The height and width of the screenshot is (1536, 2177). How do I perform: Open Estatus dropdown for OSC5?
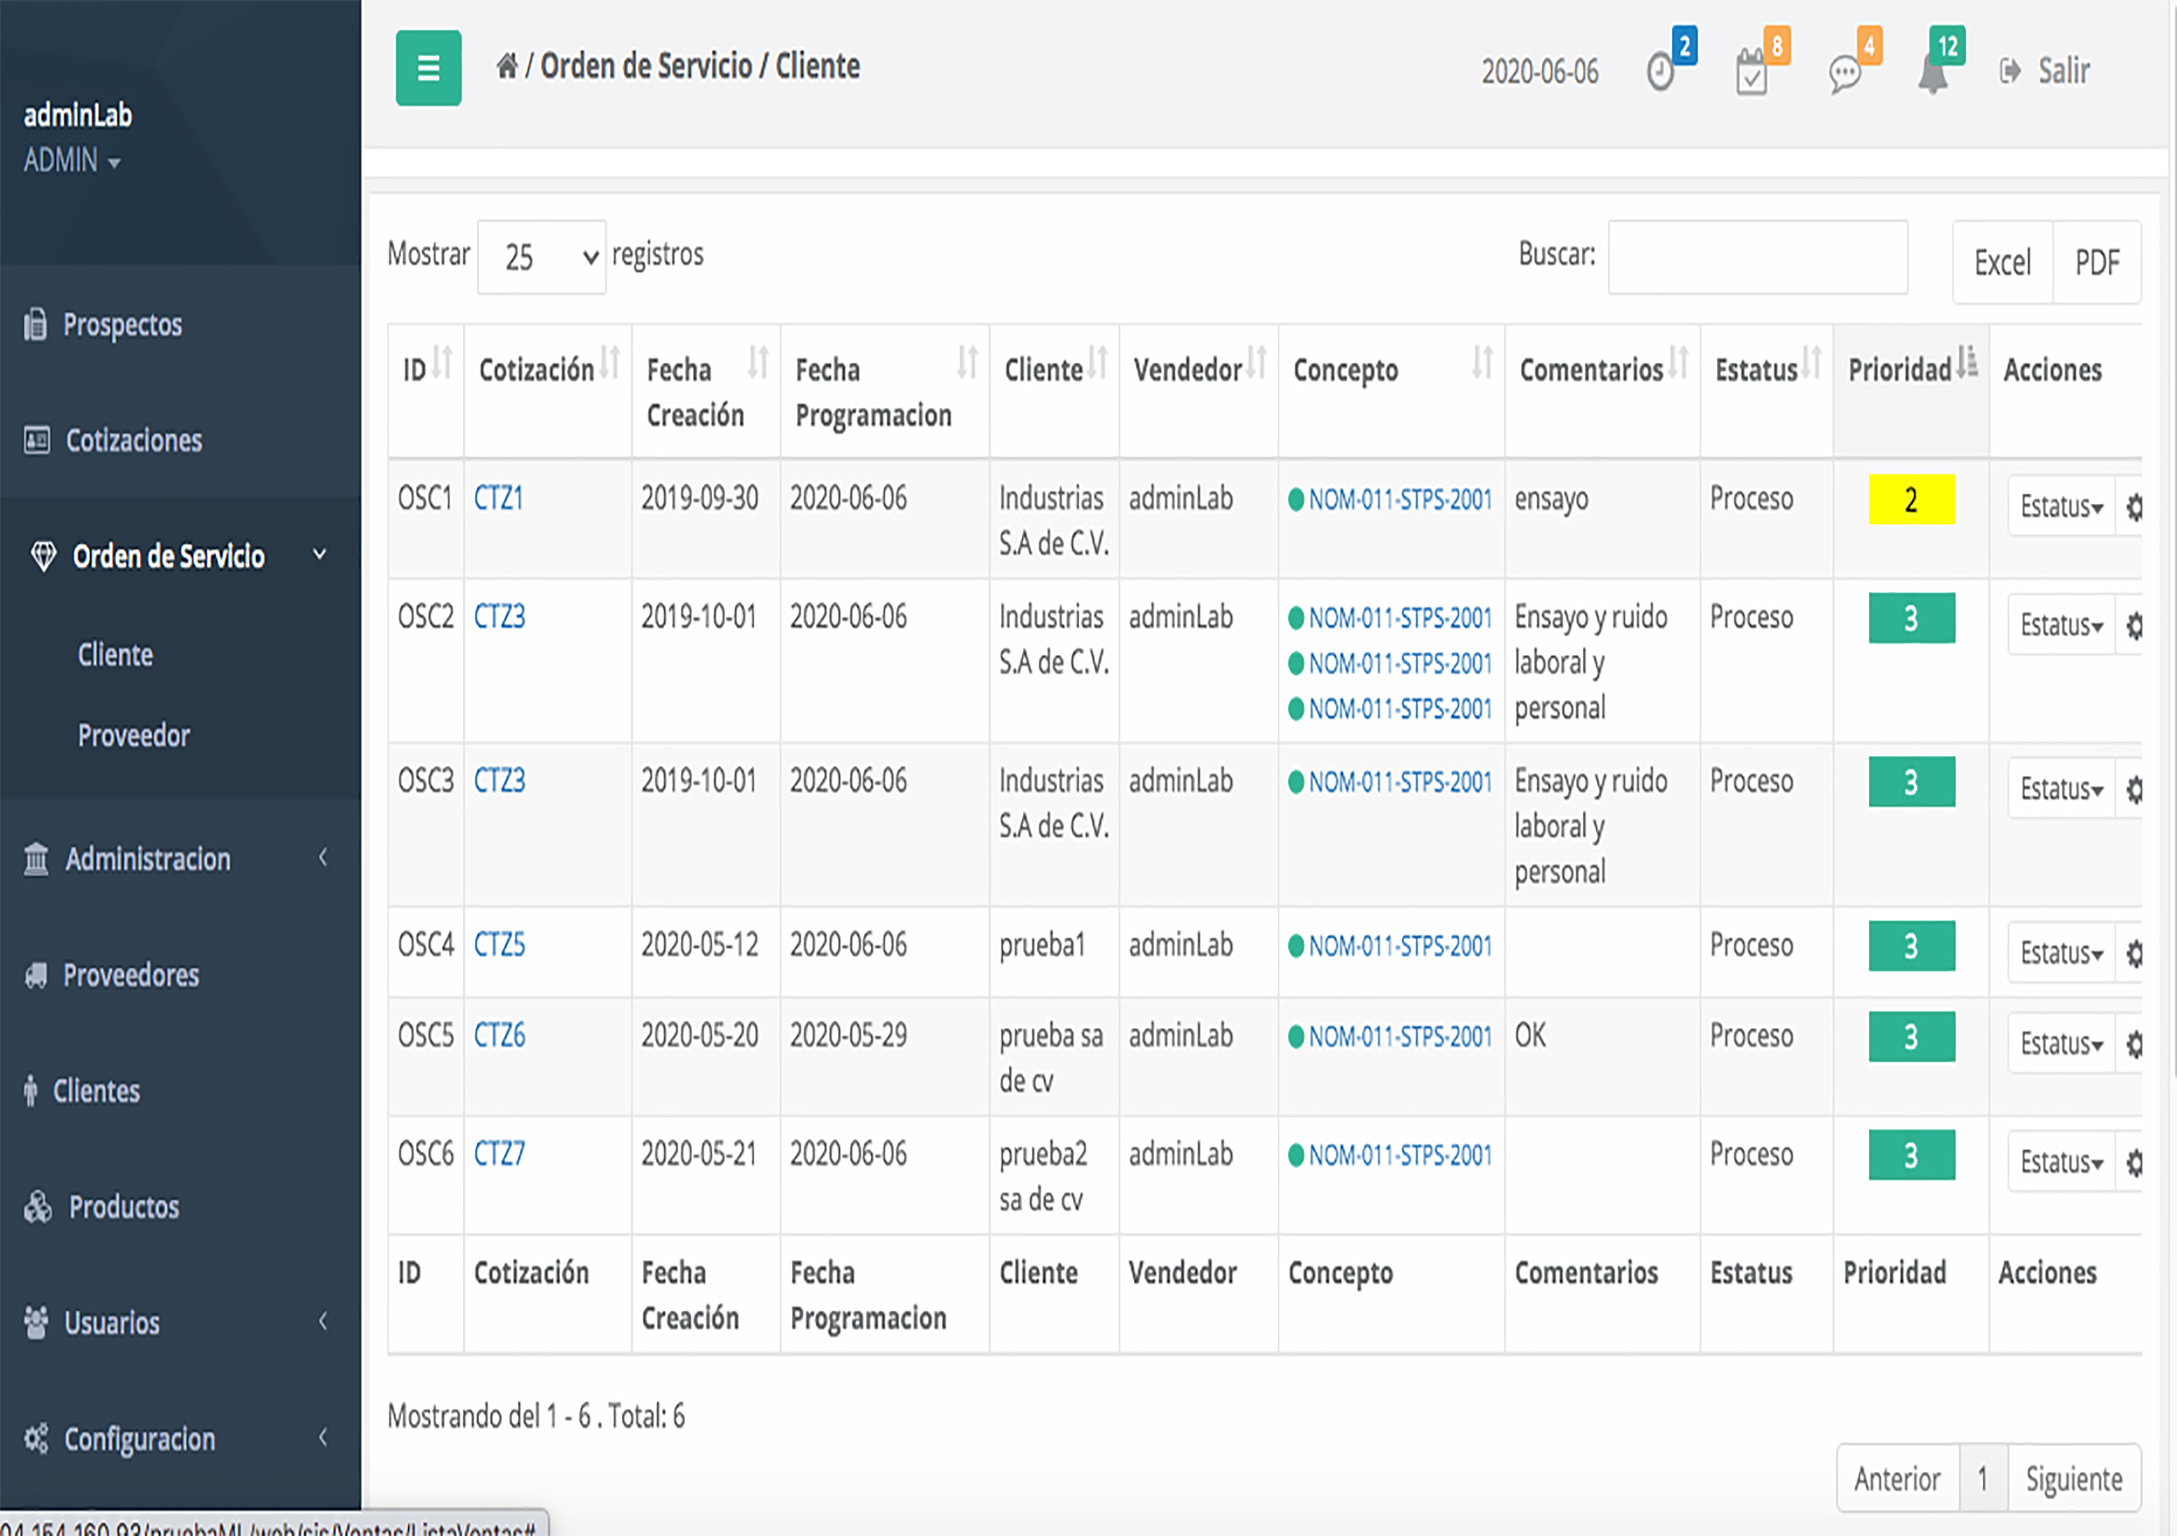(2061, 1044)
